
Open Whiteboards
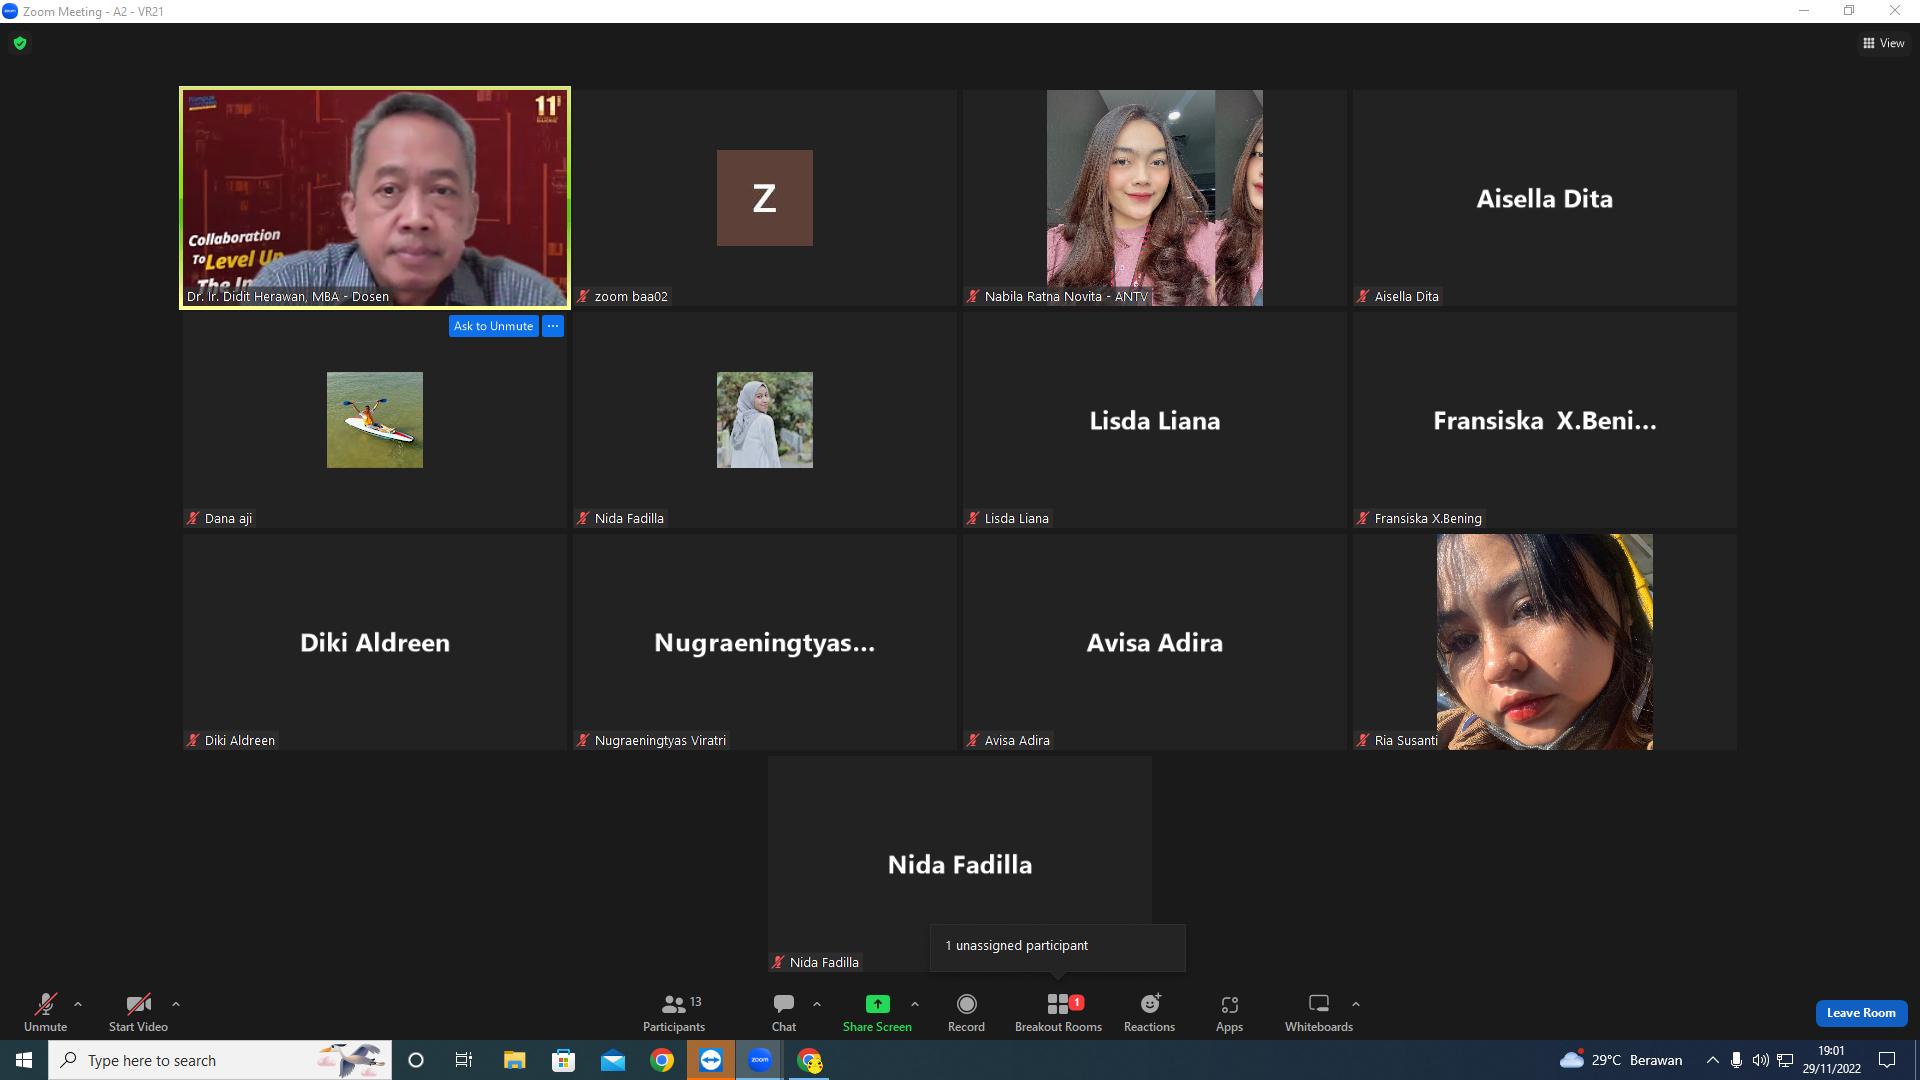[1319, 1012]
